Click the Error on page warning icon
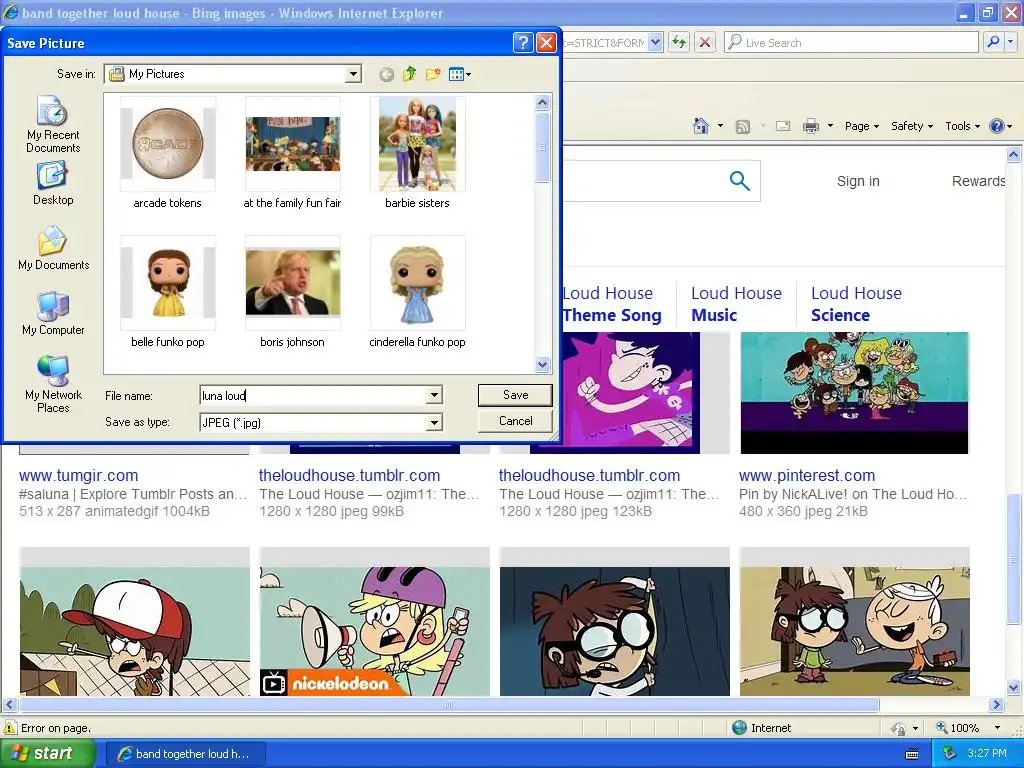 (10, 728)
